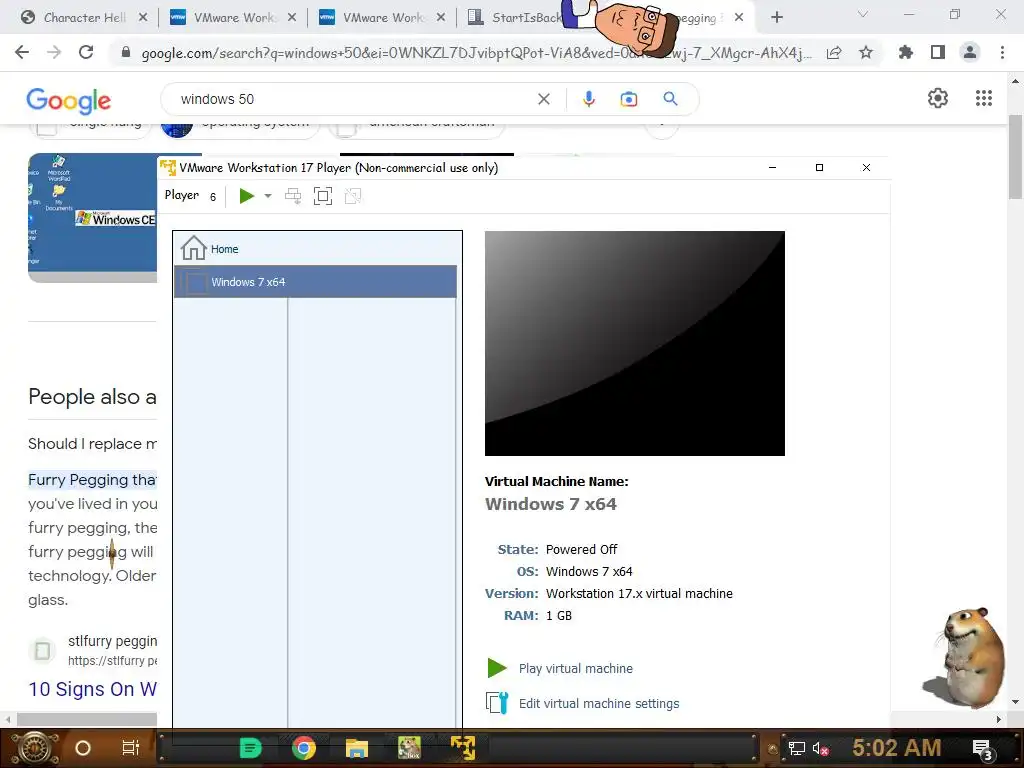Click the Chrome address bar URL
Screen dimensions: 1024x768
[475, 53]
